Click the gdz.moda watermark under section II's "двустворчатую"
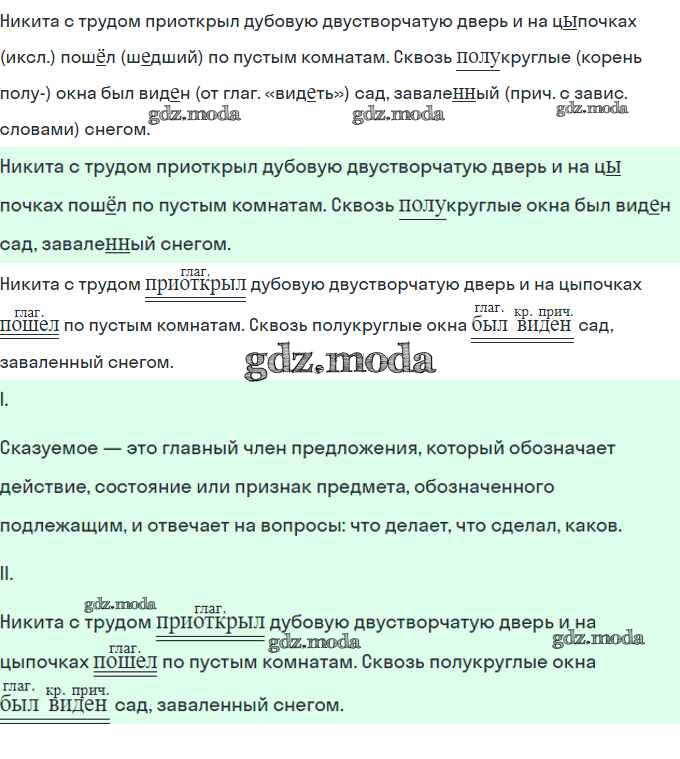 pyautogui.click(x=314, y=642)
